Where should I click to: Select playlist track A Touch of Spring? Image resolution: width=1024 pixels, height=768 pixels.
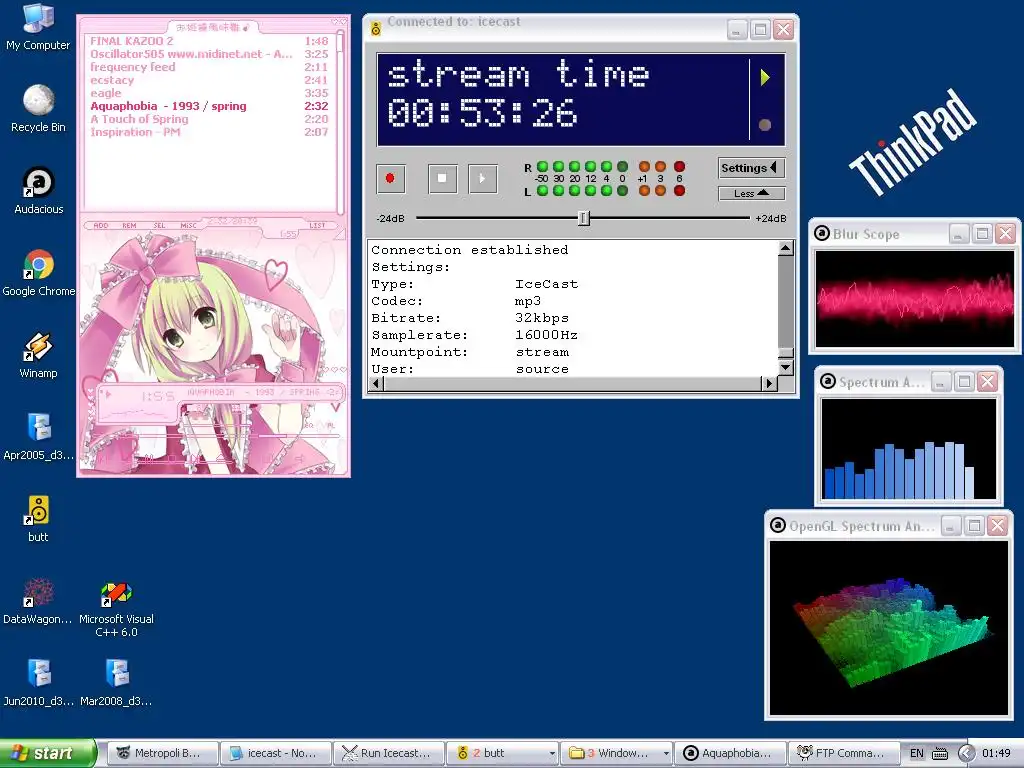pyautogui.click(x=209, y=120)
